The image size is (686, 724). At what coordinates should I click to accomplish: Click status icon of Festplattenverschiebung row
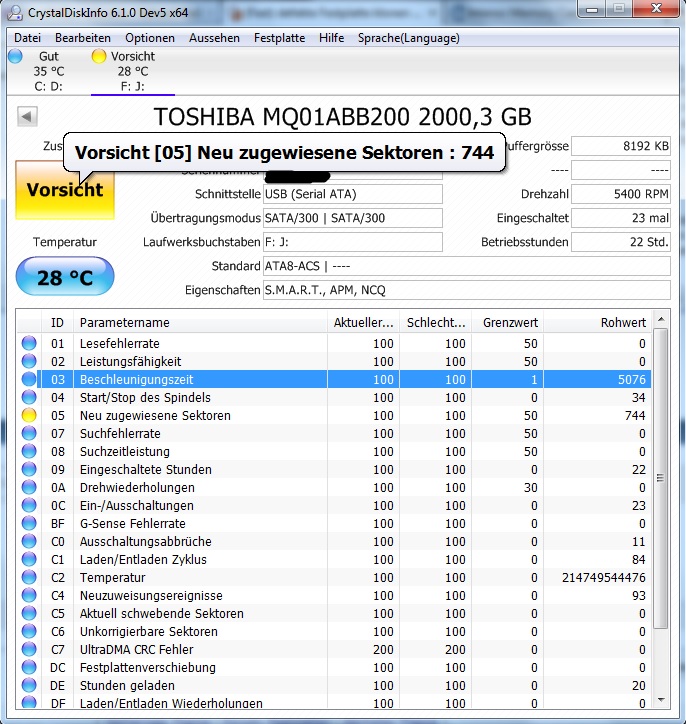pos(29,667)
